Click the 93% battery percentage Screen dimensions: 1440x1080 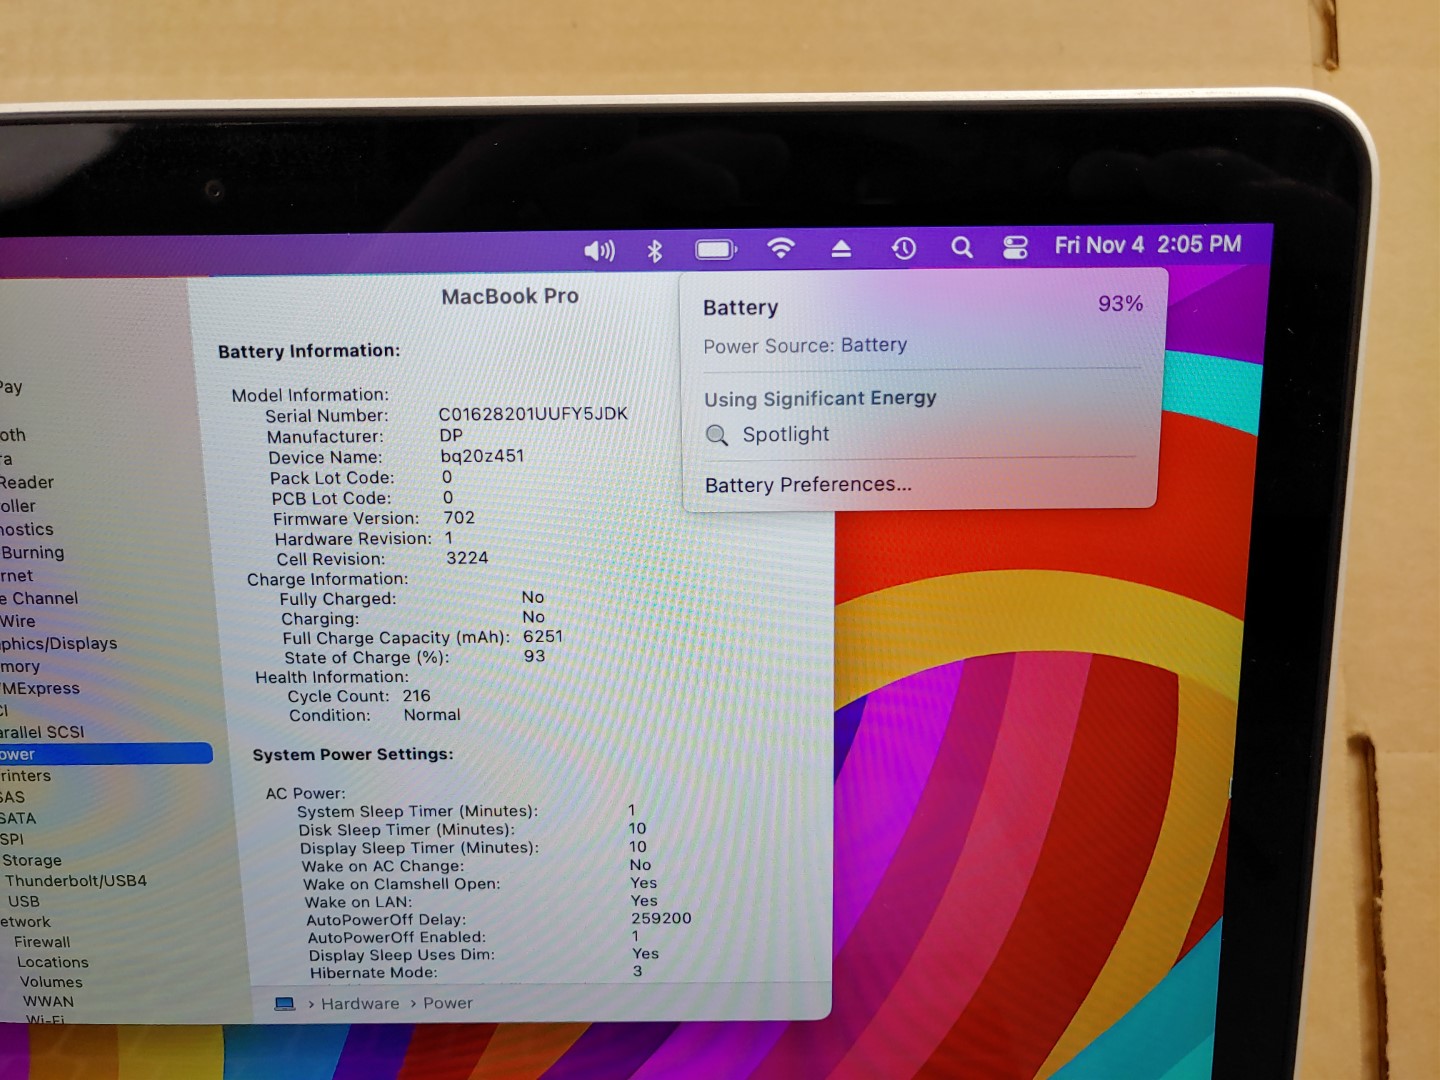point(1120,304)
